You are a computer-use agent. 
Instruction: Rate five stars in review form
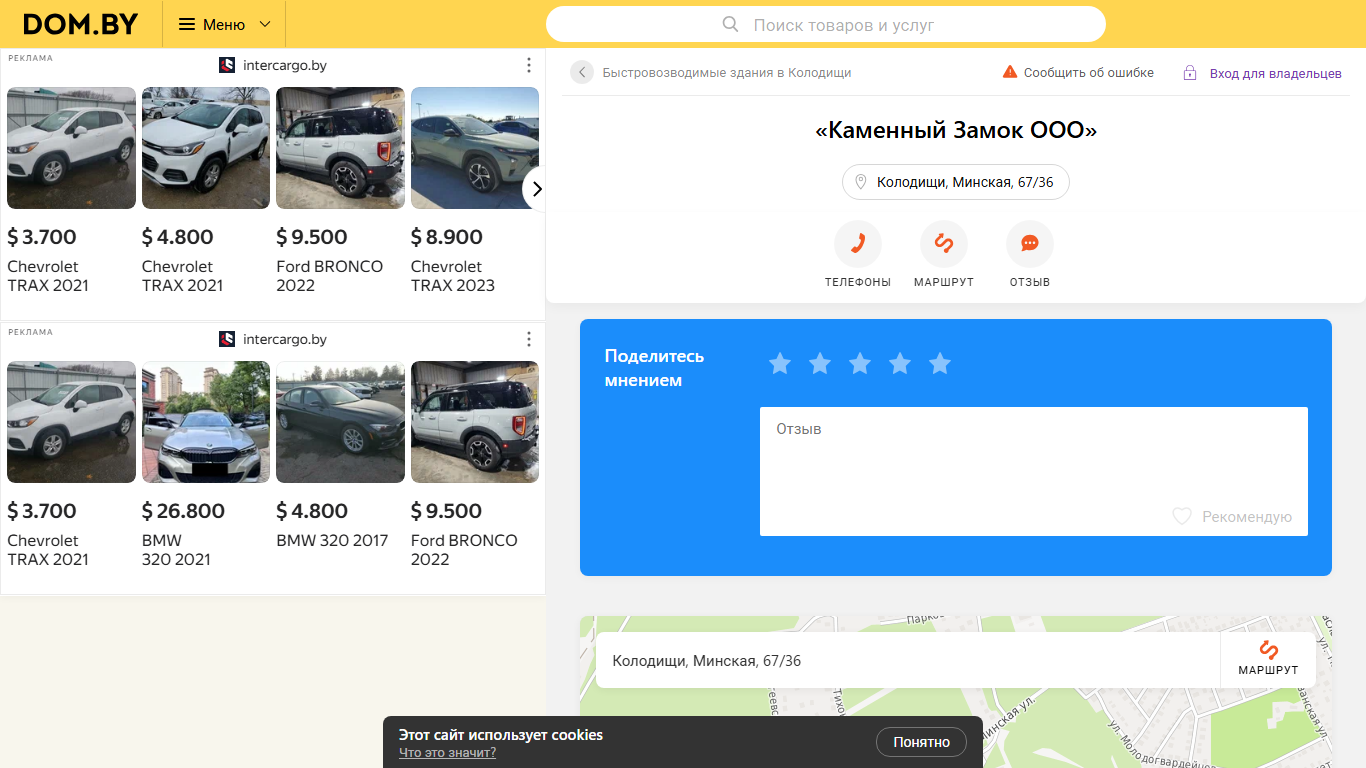[940, 364]
